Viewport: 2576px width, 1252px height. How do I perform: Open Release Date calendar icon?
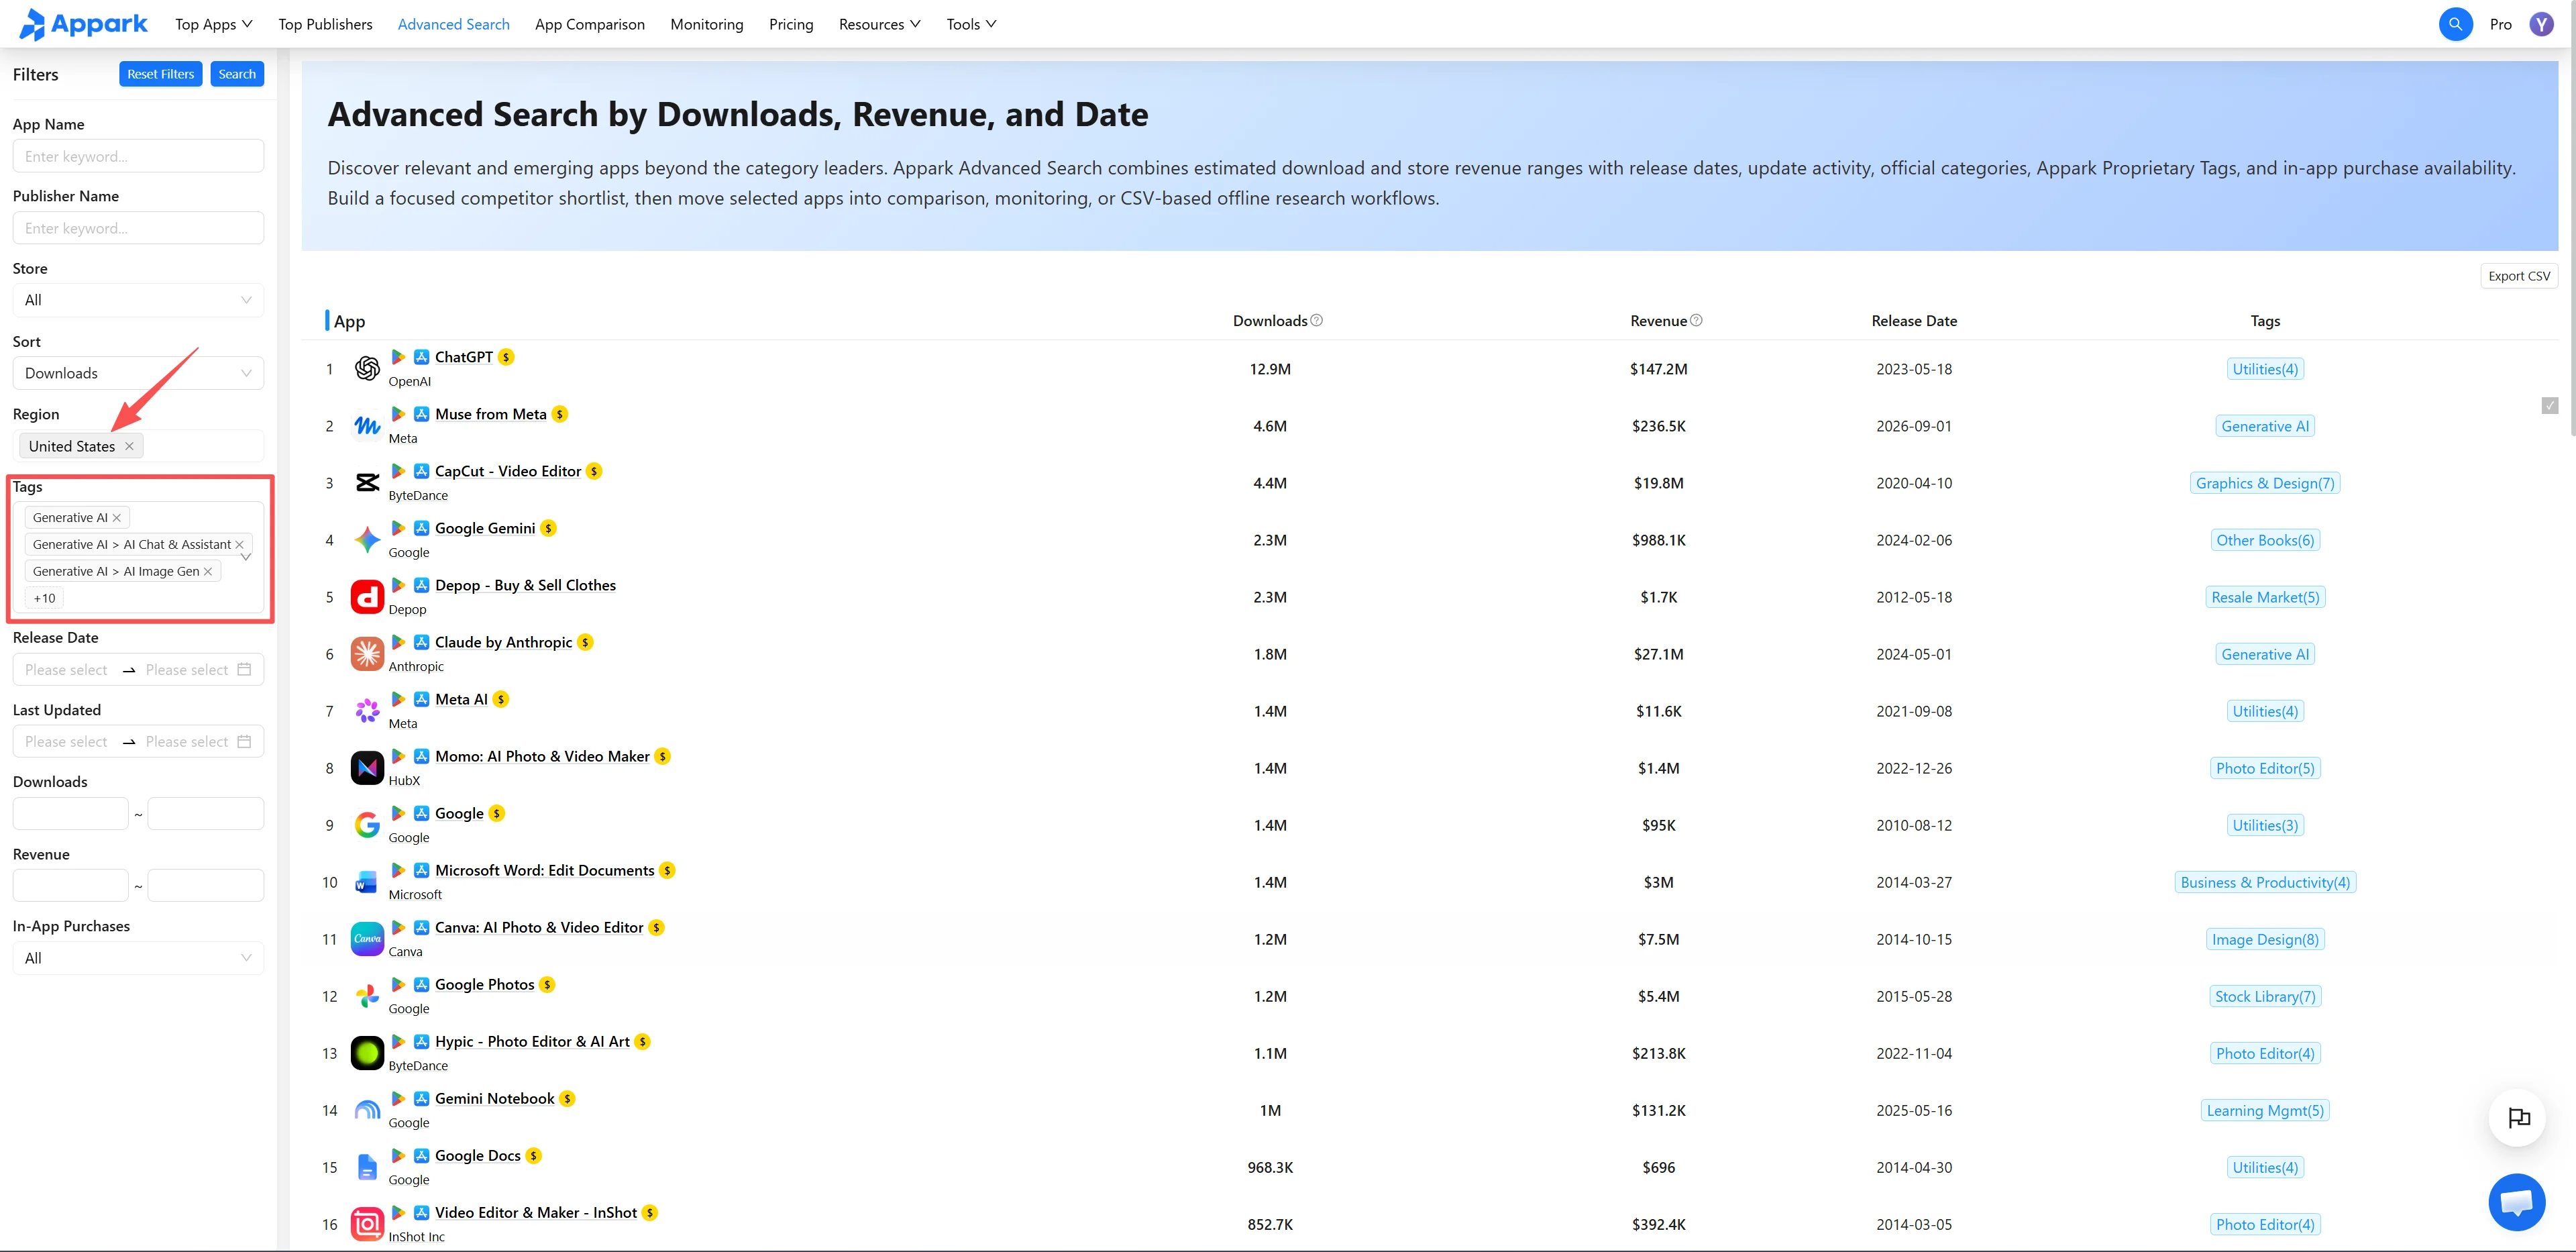244,669
